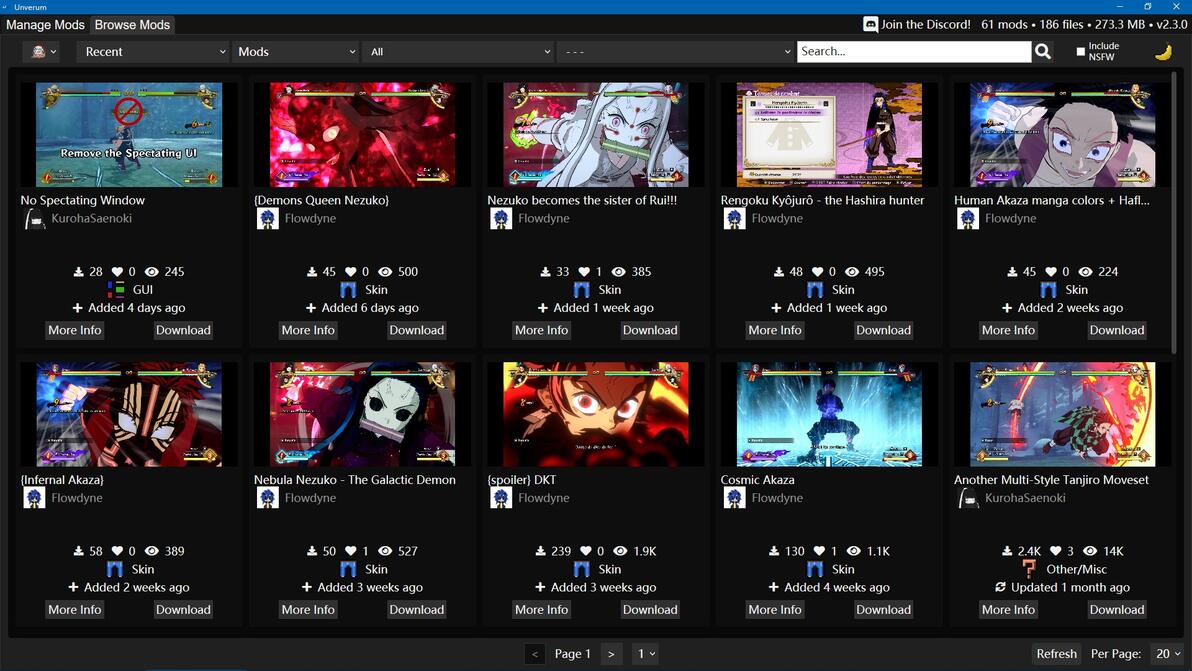Open the Recent sort dropdown
Viewport: 1192px width, 671px height.
pos(153,52)
